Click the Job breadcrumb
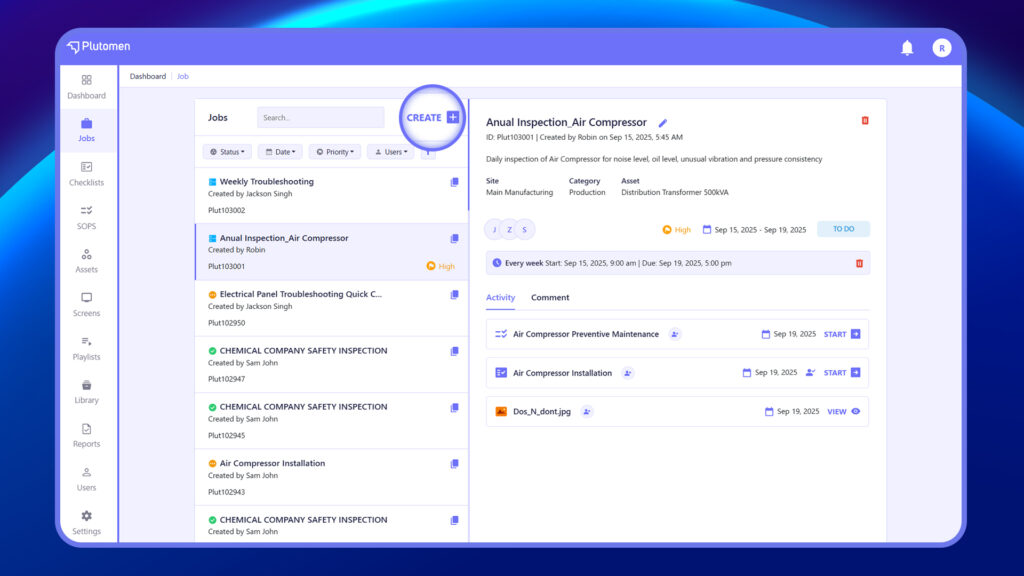 point(183,76)
